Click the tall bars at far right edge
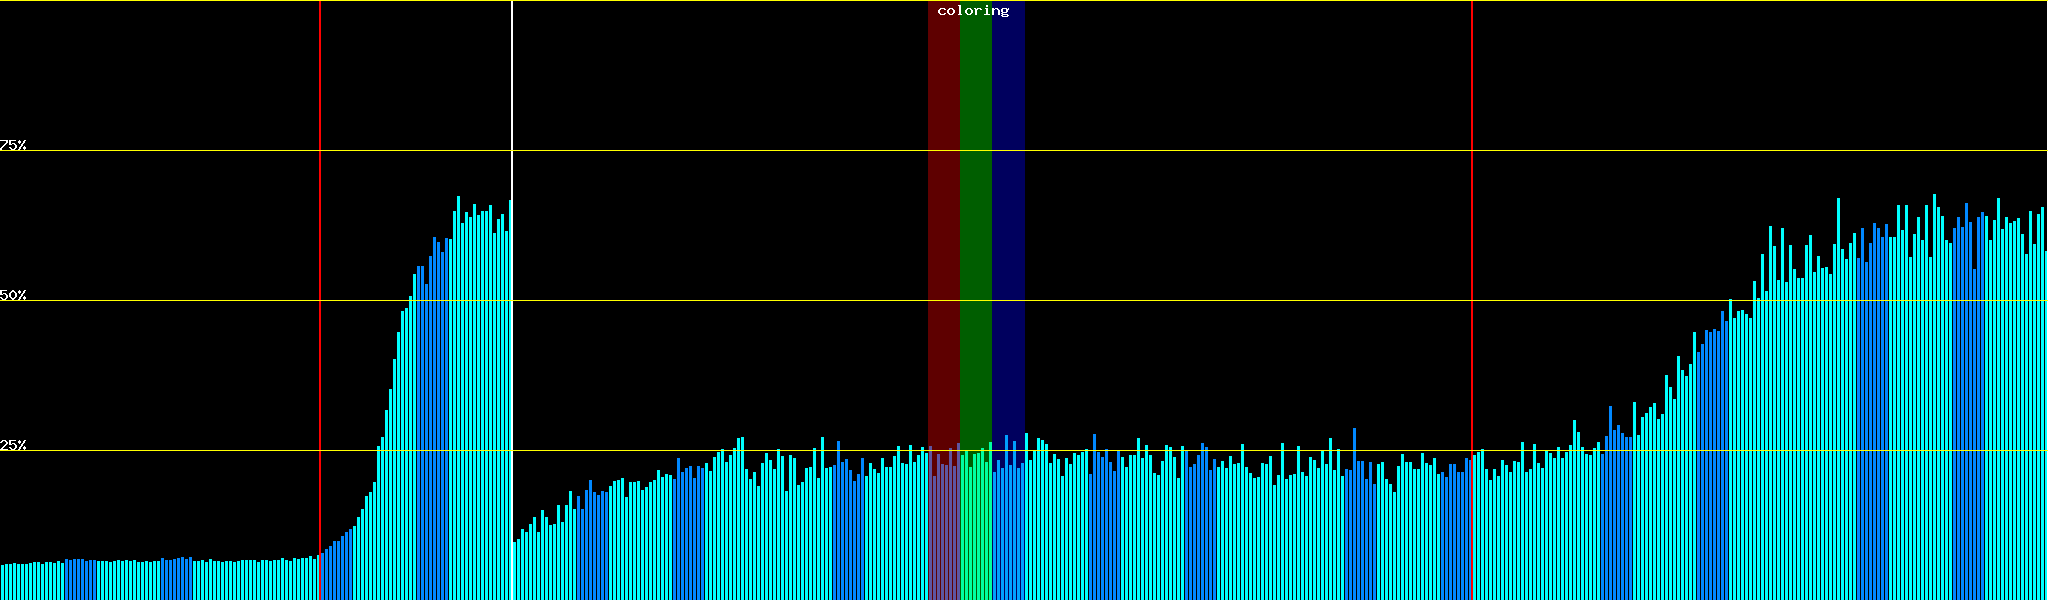Screen dimensions: 2048x600 coord(2040,400)
